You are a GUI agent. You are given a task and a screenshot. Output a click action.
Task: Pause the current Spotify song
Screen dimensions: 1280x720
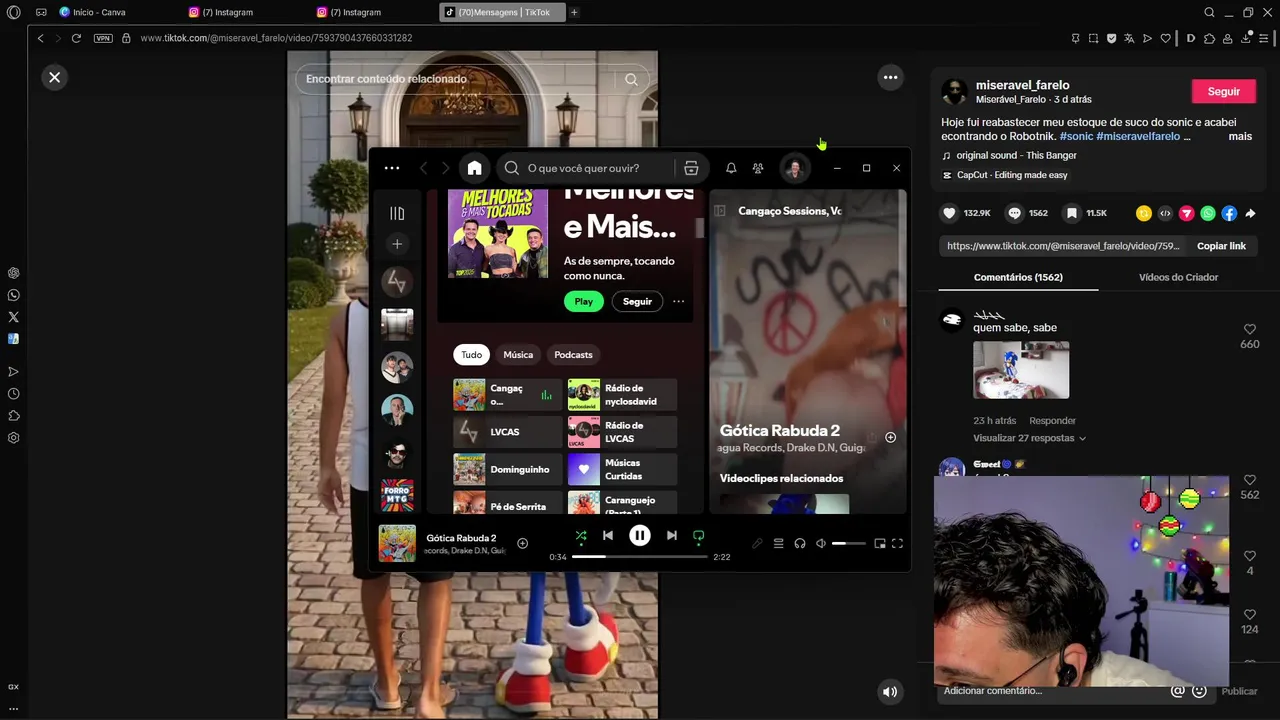click(640, 536)
